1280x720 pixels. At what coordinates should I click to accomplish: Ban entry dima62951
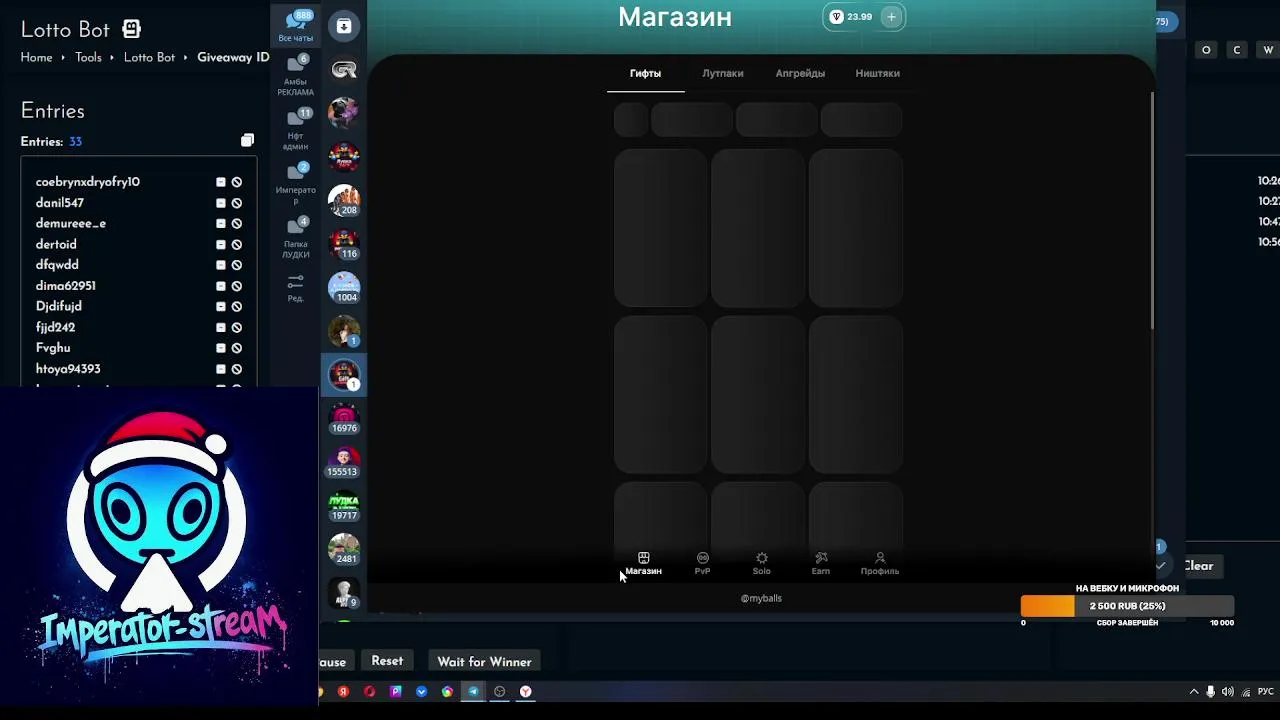click(237, 286)
